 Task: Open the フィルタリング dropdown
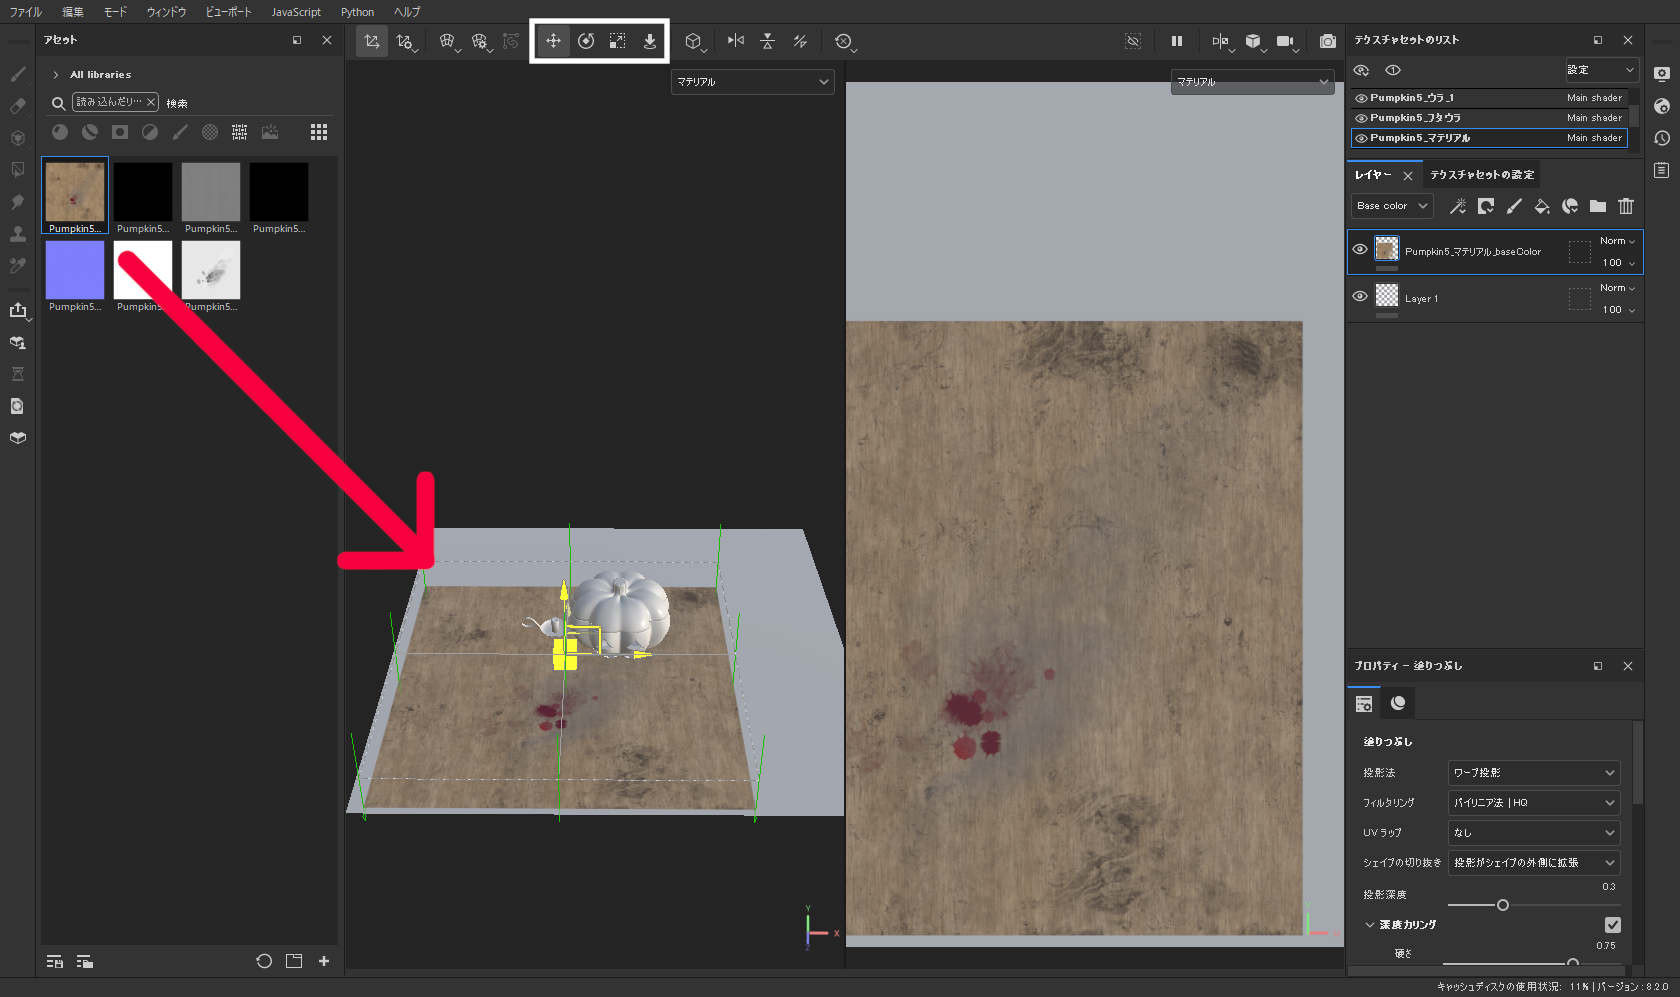point(1534,803)
